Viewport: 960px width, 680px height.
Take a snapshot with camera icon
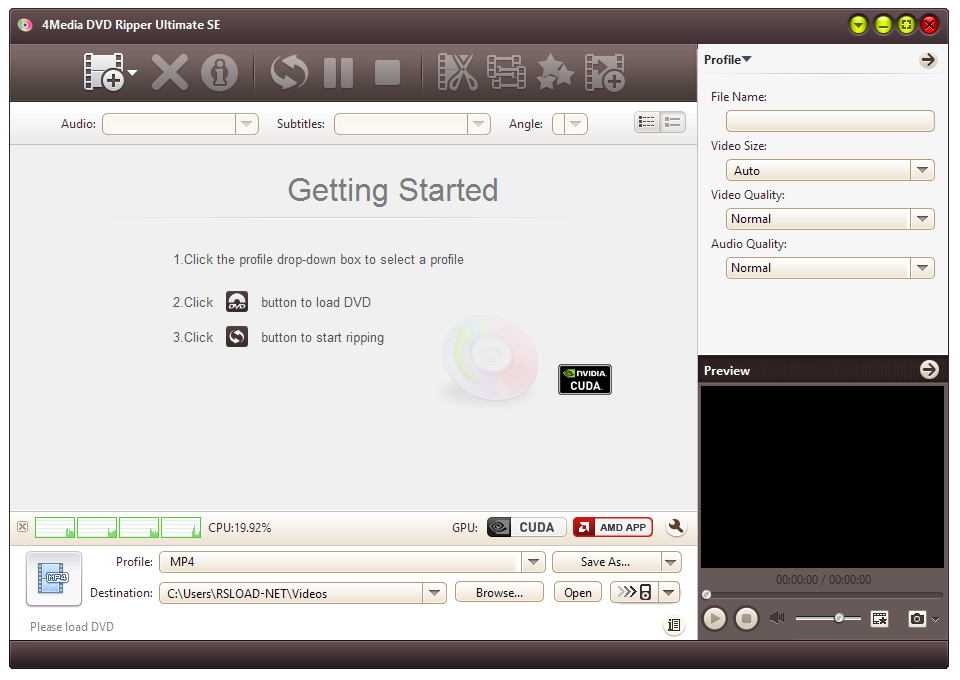917,619
